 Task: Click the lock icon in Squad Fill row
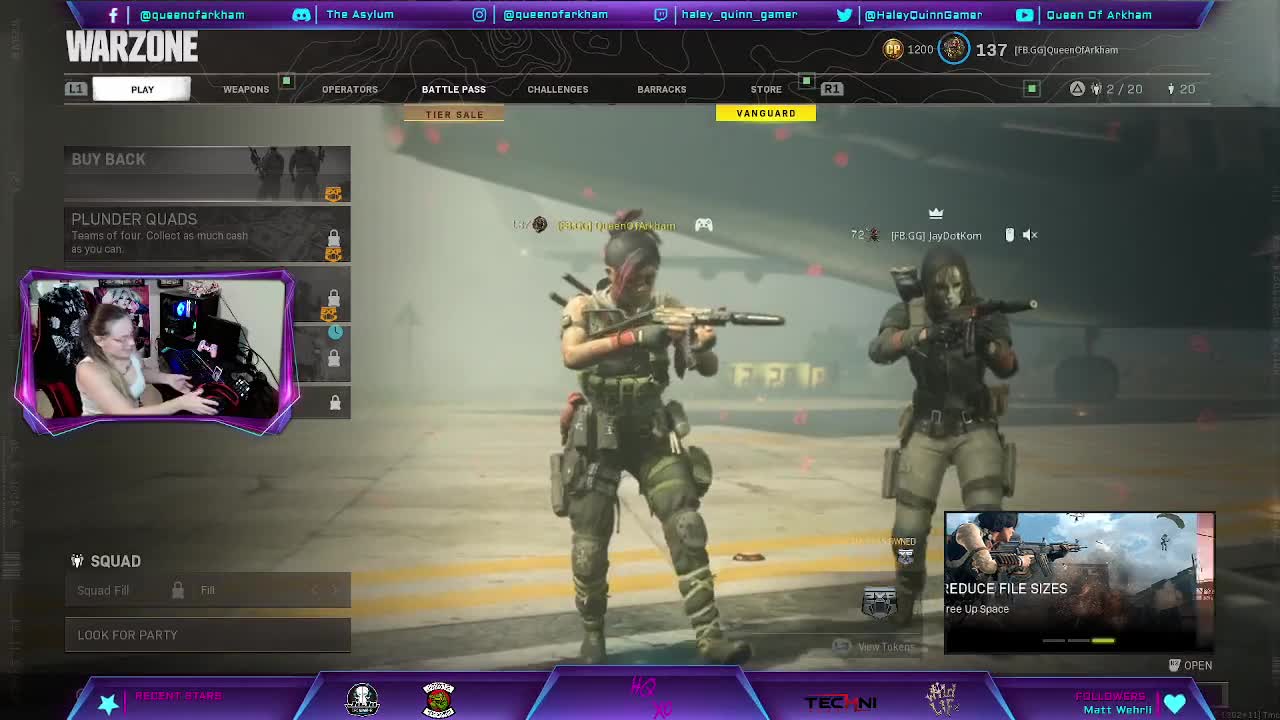point(177,590)
